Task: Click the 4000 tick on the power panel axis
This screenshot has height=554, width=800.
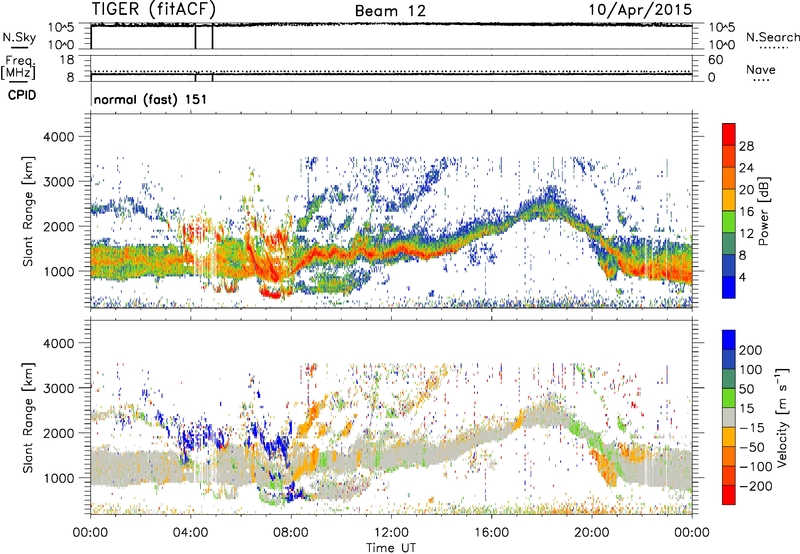Action: 58,137
